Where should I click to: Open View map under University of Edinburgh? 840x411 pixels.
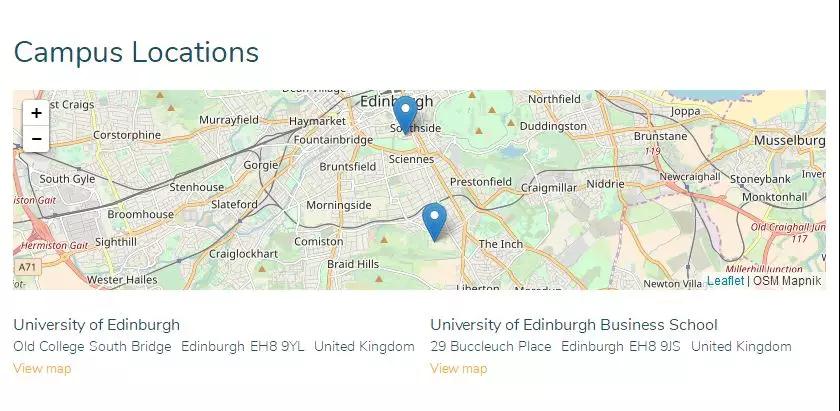coord(42,369)
